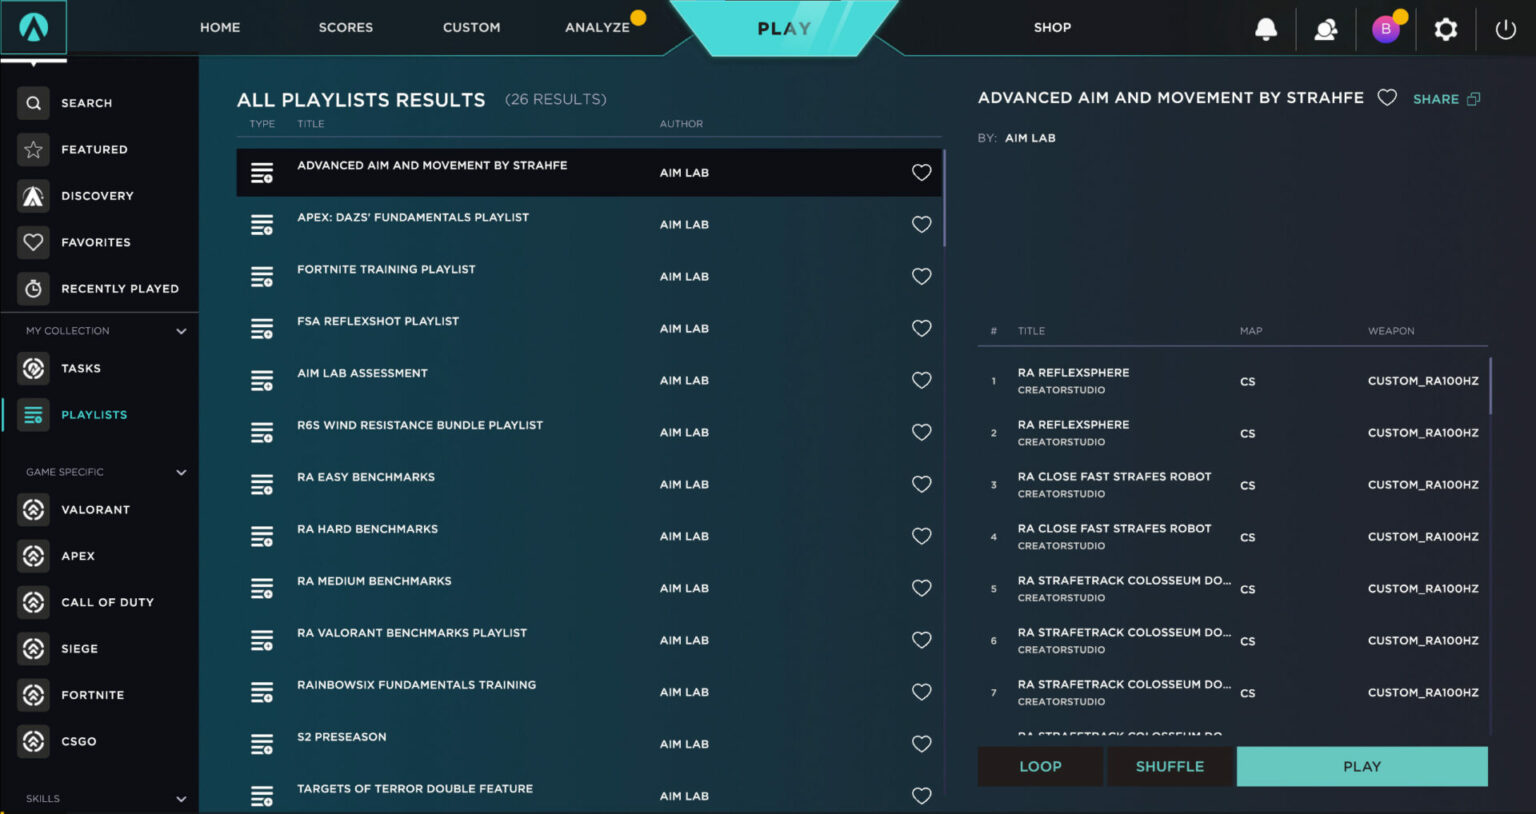Expand the Skills section
This screenshot has height=814, width=1536.
[x=181, y=798]
